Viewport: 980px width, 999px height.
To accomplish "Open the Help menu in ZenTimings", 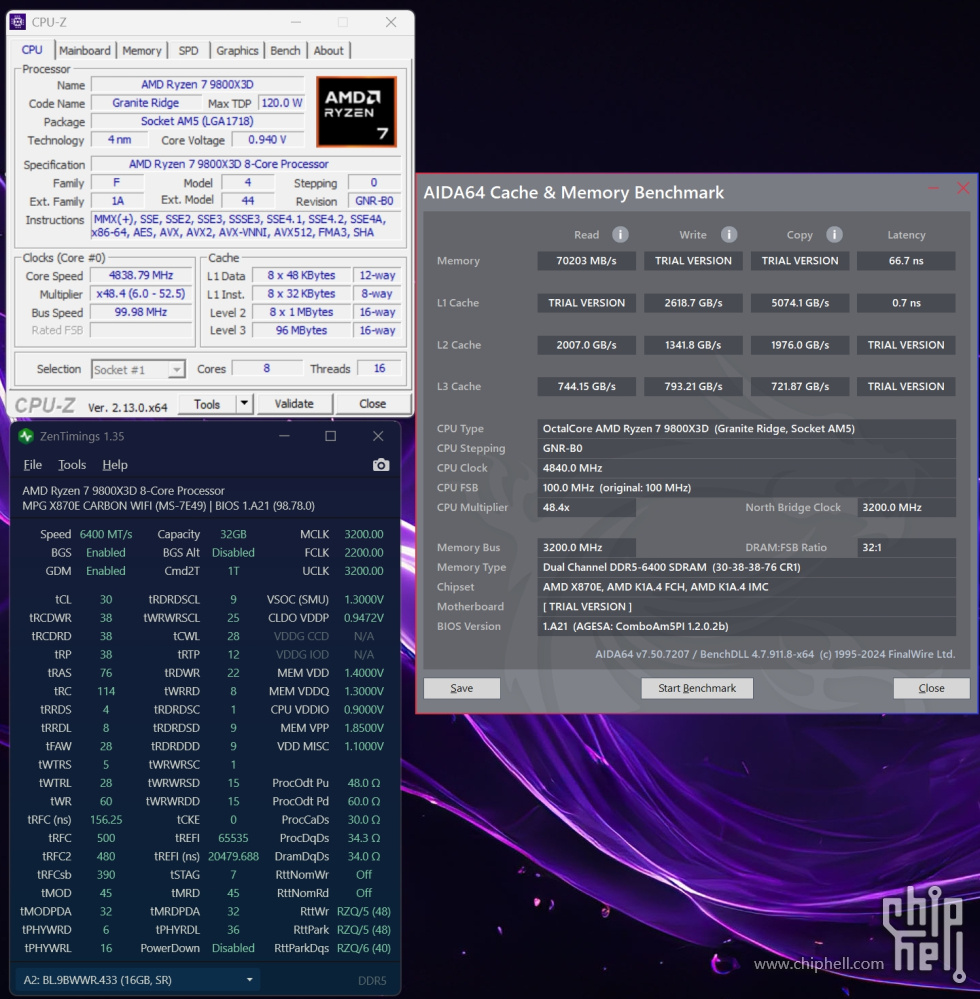I will coord(115,464).
